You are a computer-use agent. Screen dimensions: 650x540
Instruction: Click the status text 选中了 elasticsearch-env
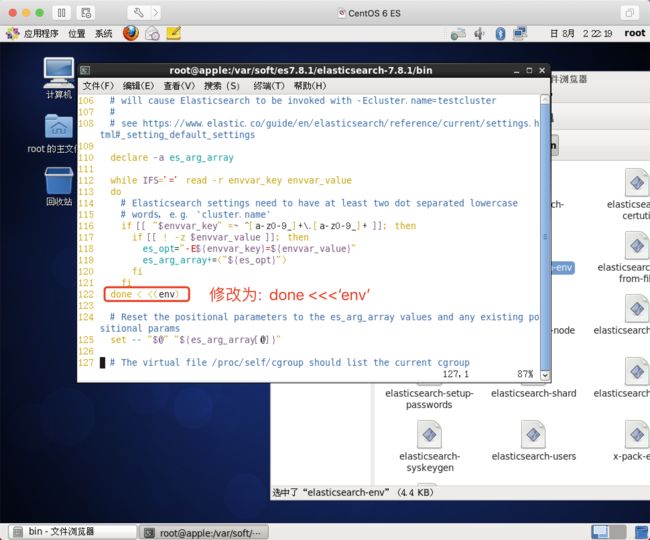click(353, 492)
